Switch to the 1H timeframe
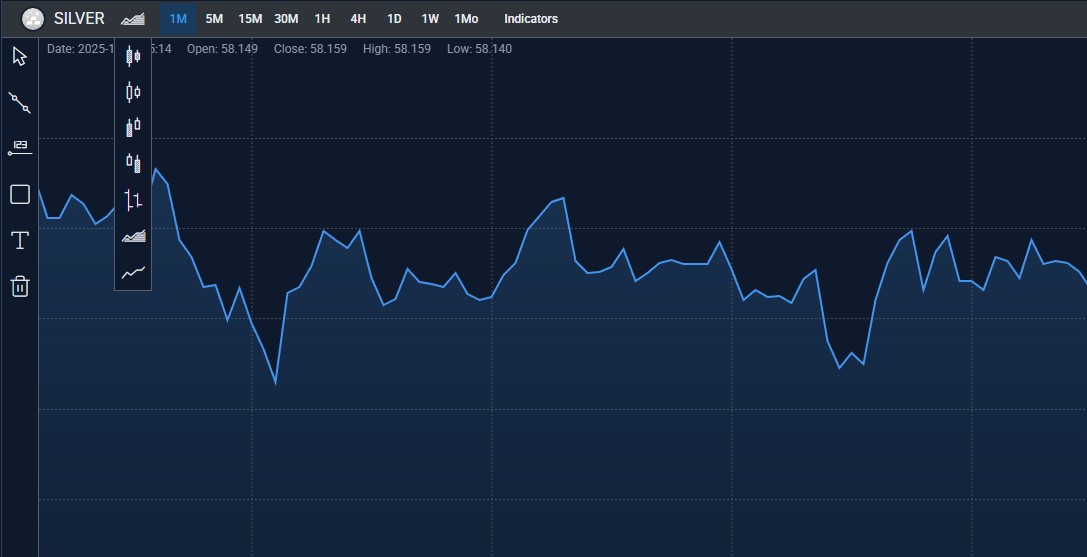The image size is (1087, 557). [322, 19]
